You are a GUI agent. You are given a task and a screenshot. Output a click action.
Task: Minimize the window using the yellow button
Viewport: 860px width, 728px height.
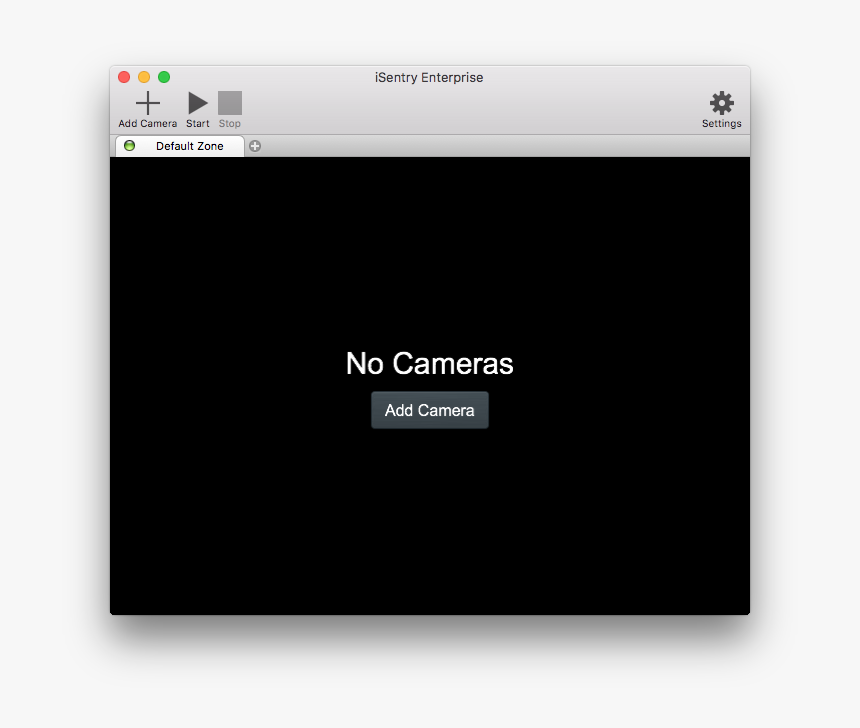[x=144, y=77]
